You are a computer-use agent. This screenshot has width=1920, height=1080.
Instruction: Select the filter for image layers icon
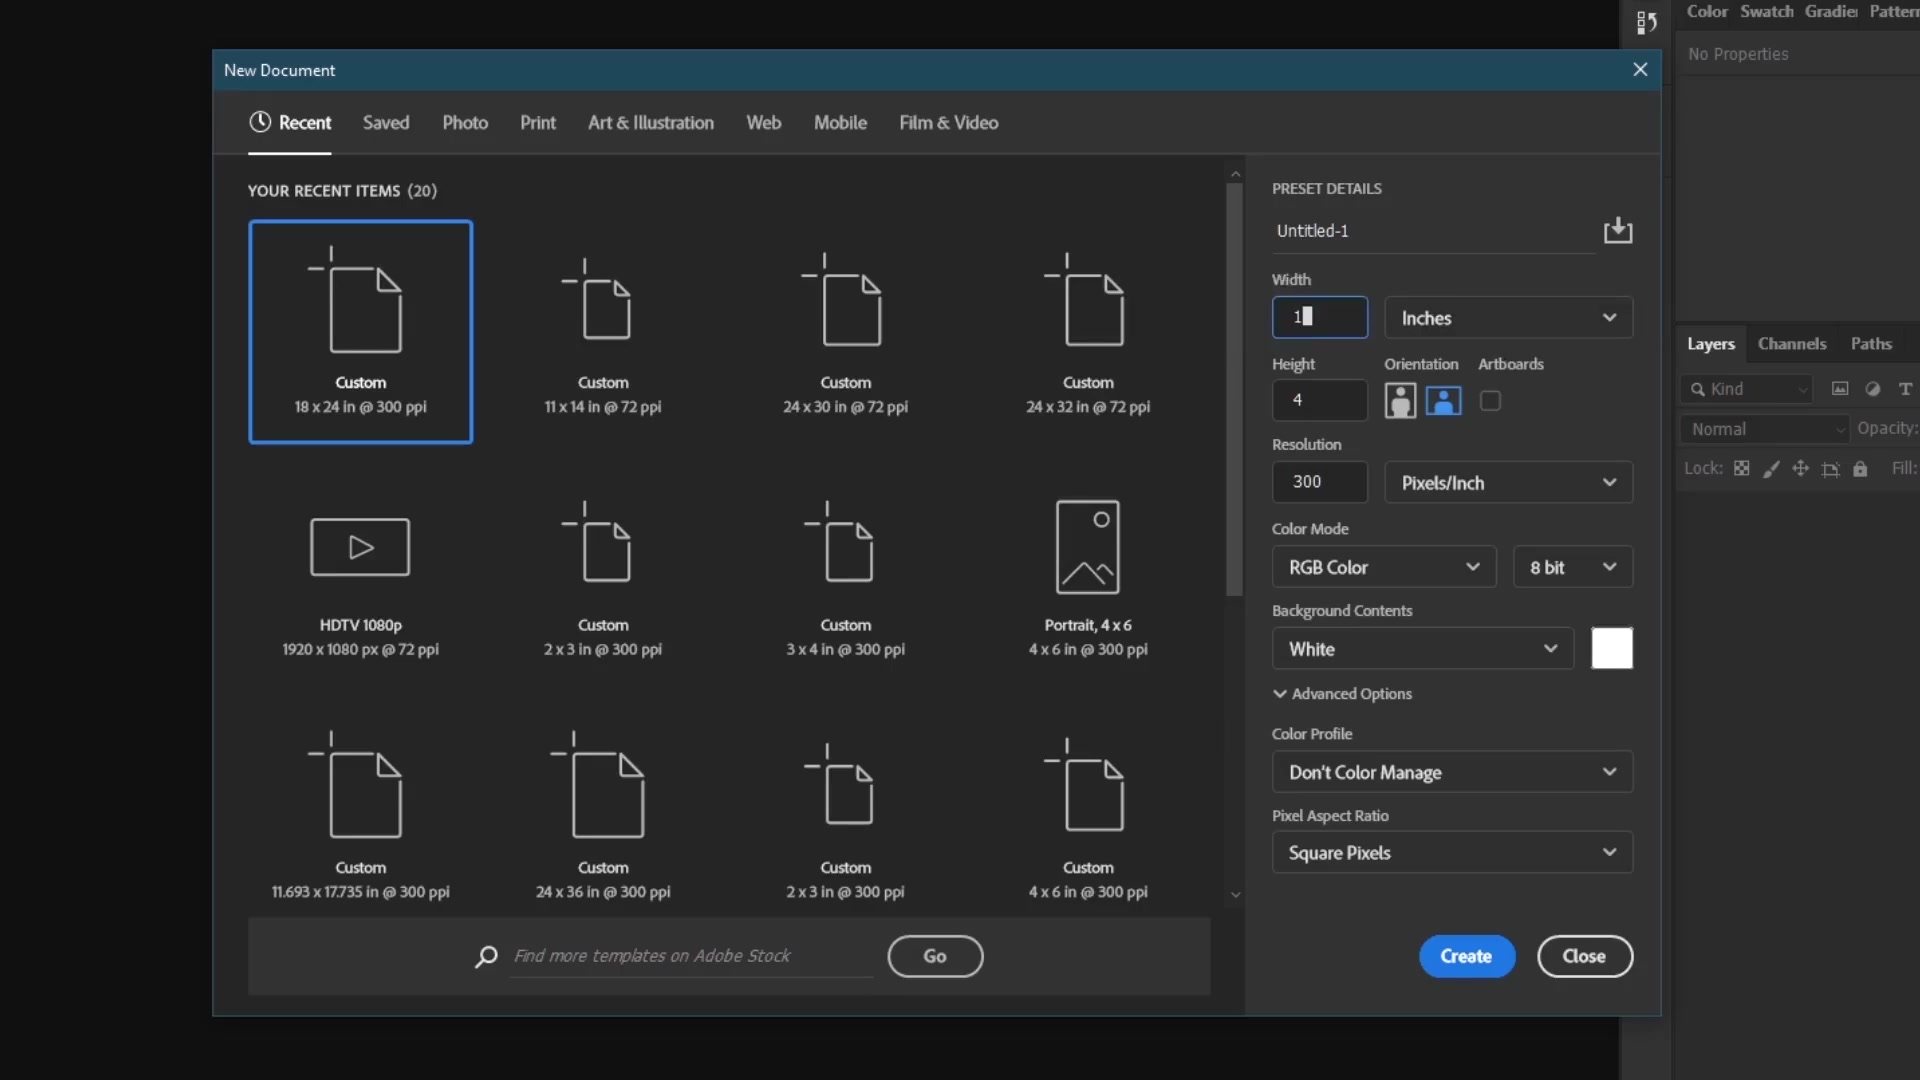(1840, 389)
